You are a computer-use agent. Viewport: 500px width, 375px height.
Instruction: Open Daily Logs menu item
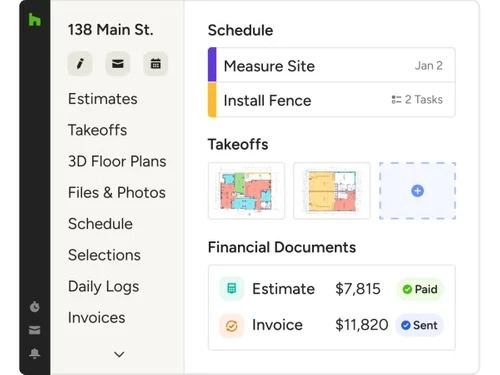tap(103, 287)
